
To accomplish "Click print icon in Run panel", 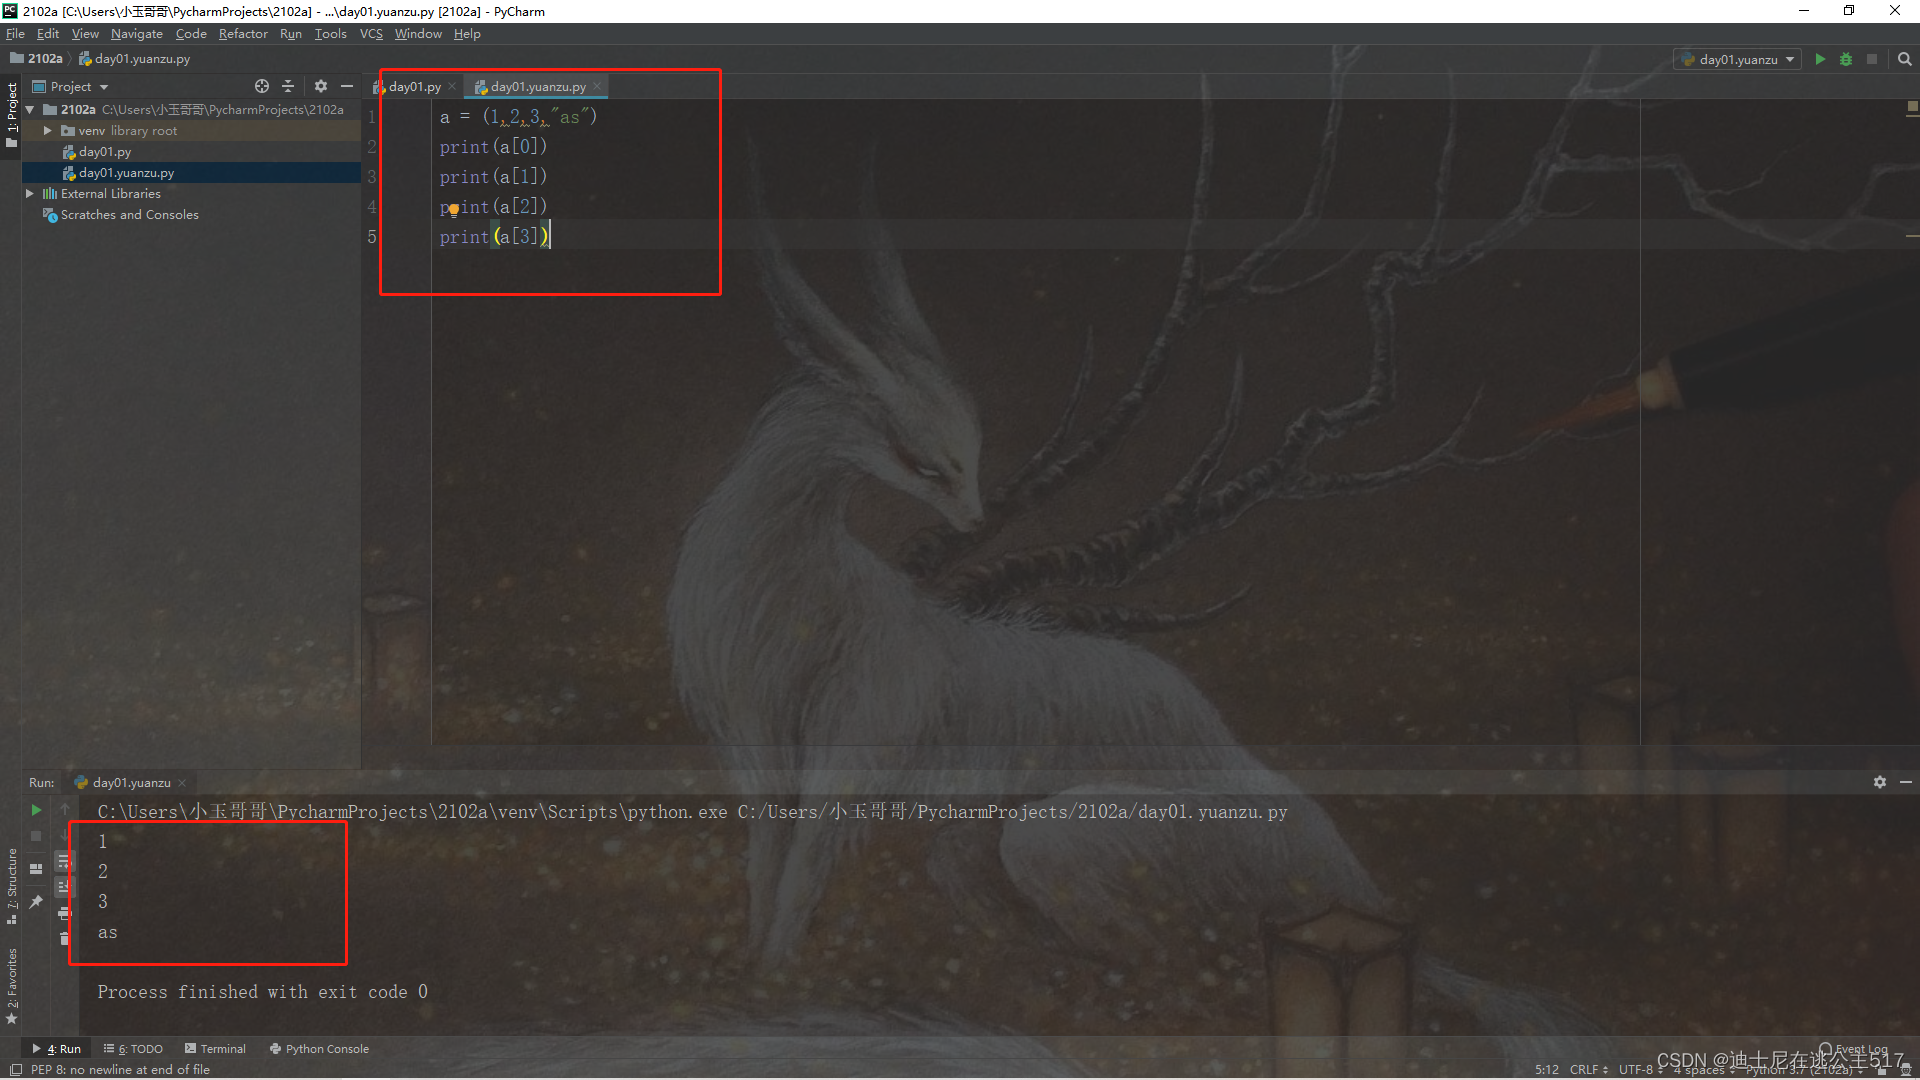I will pos(64,913).
